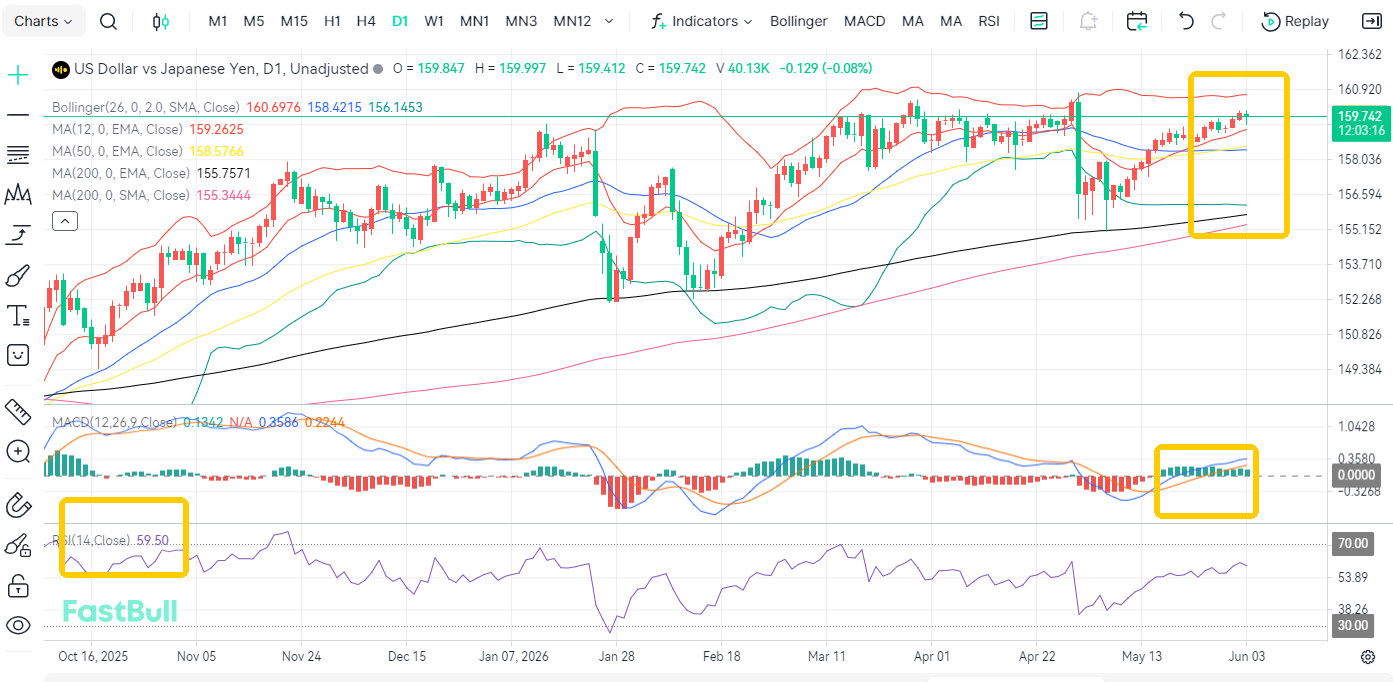Add the Bollinger quick indicator
This screenshot has width=1393, height=682.
point(799,21)
